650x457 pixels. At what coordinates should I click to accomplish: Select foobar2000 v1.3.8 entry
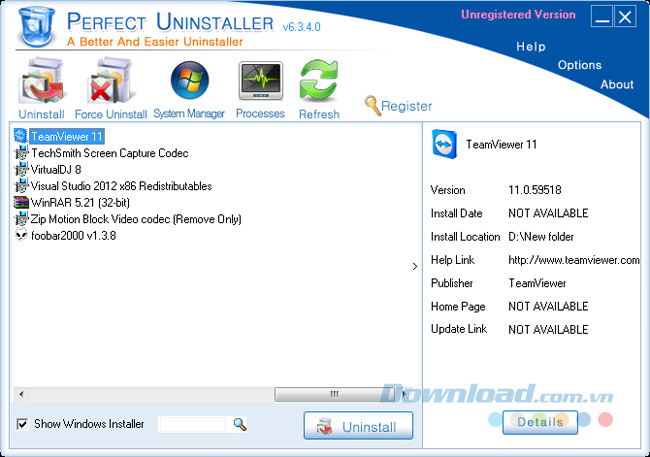pos(74,236)
